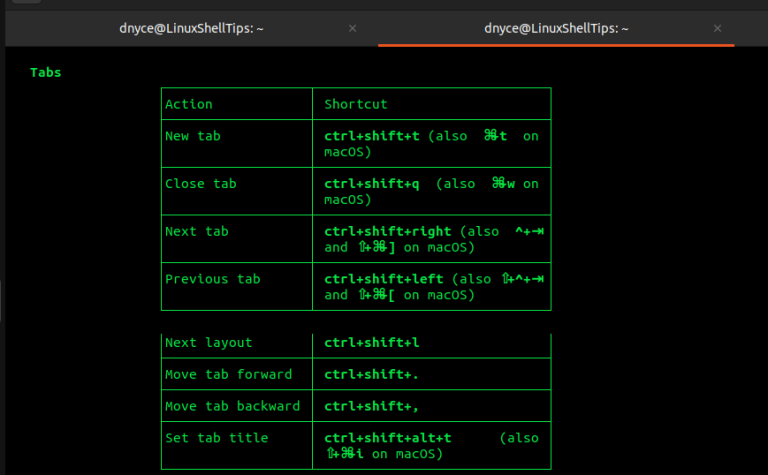Viewport: 768px width, 475px height.
Task: Click the Move tab forward cell
Action: [x=229, y=375]
